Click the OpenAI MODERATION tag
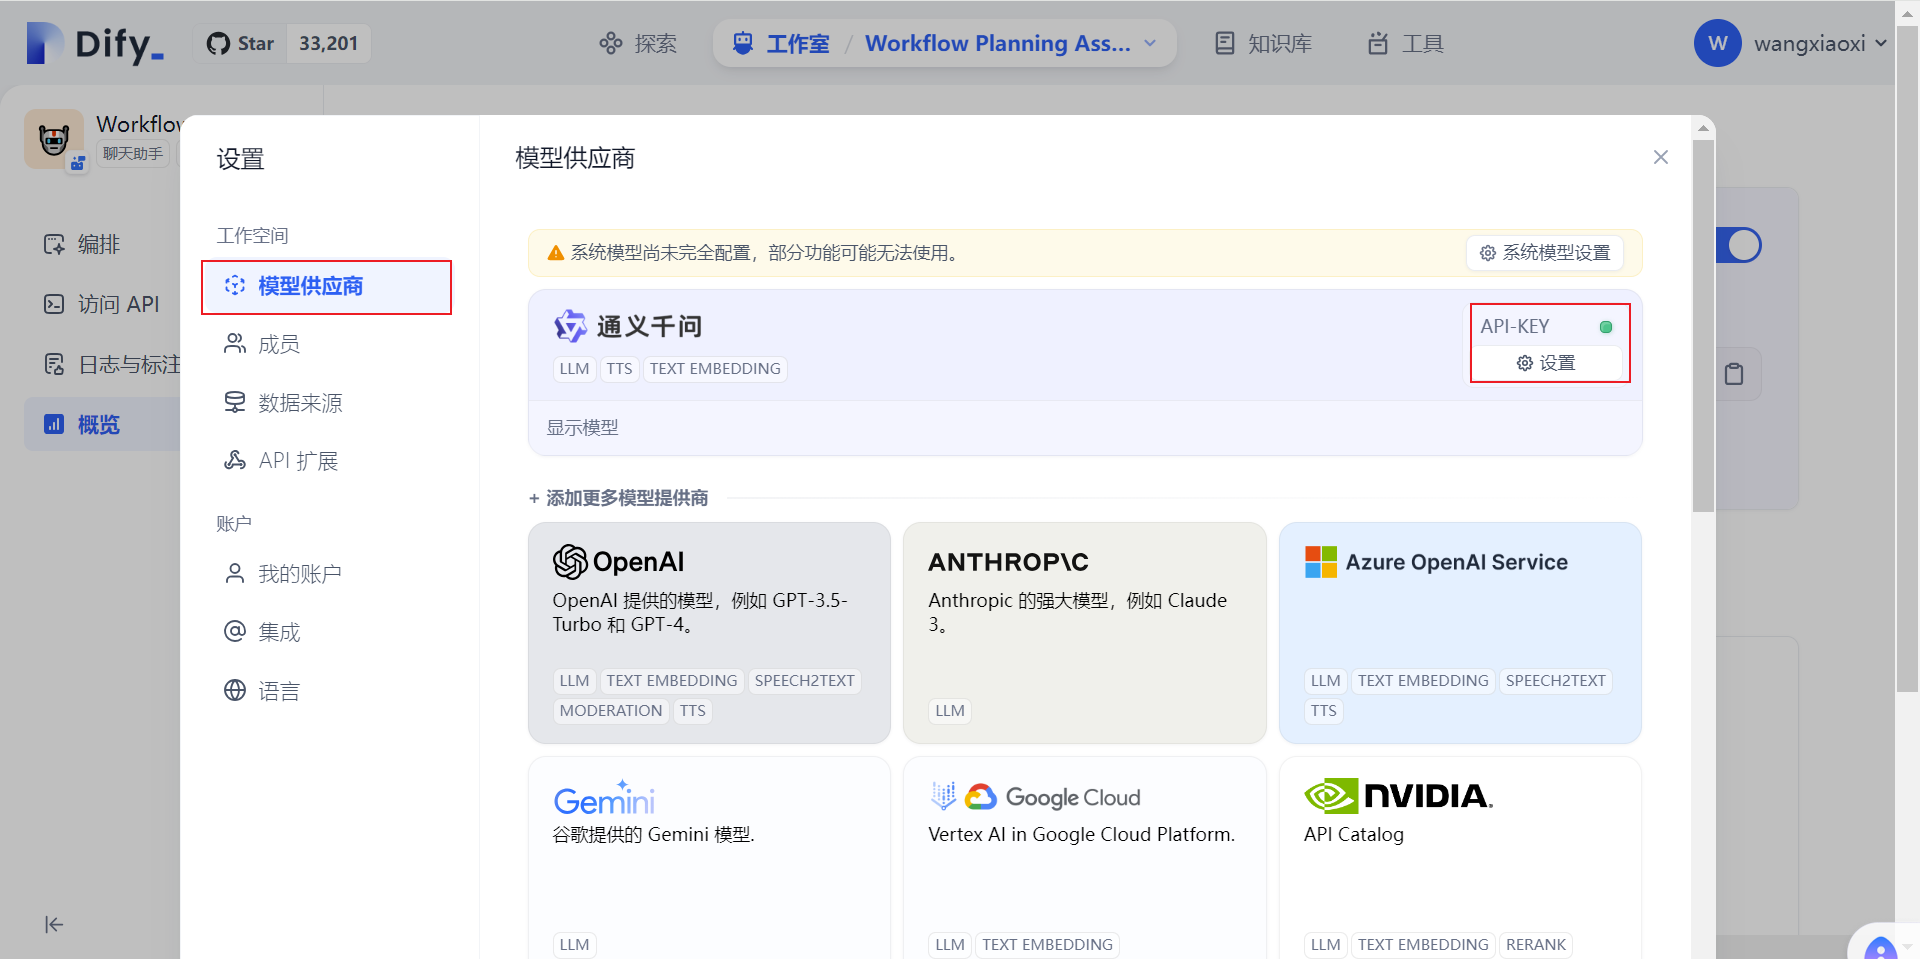1920x959 pixels. 611,711
